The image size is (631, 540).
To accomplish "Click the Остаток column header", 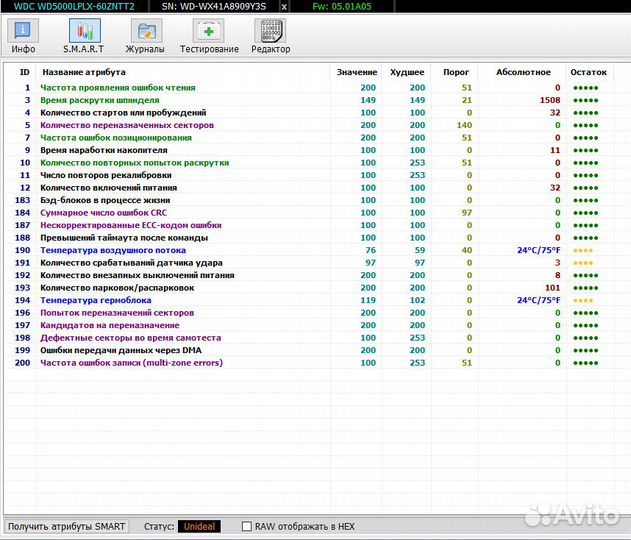I will [588, 72].
